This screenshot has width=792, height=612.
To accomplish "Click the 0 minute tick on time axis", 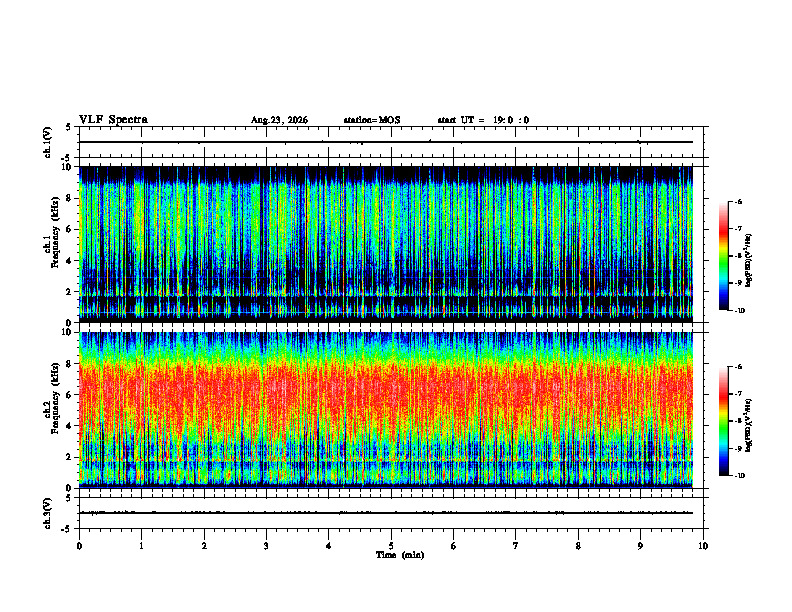I will click(79, 546).
